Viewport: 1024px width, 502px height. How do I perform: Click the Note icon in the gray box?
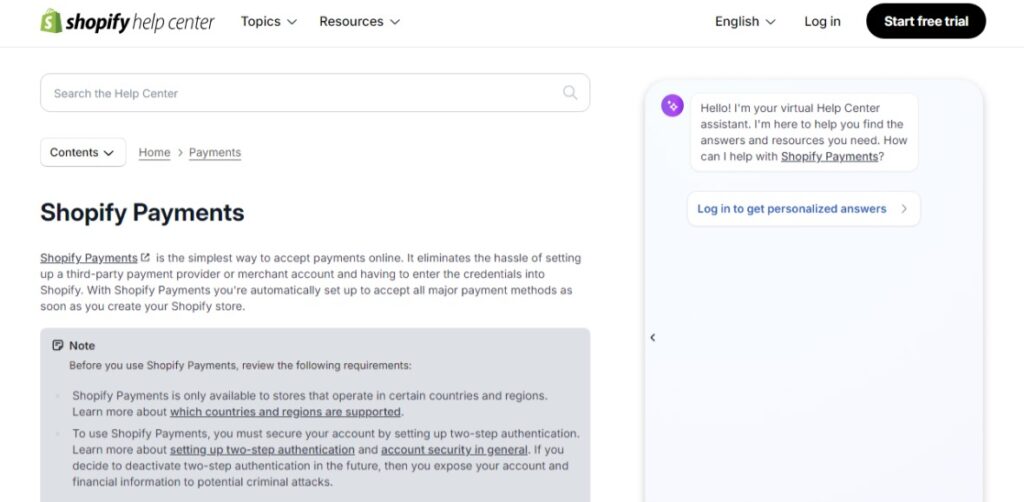point(57,345)
